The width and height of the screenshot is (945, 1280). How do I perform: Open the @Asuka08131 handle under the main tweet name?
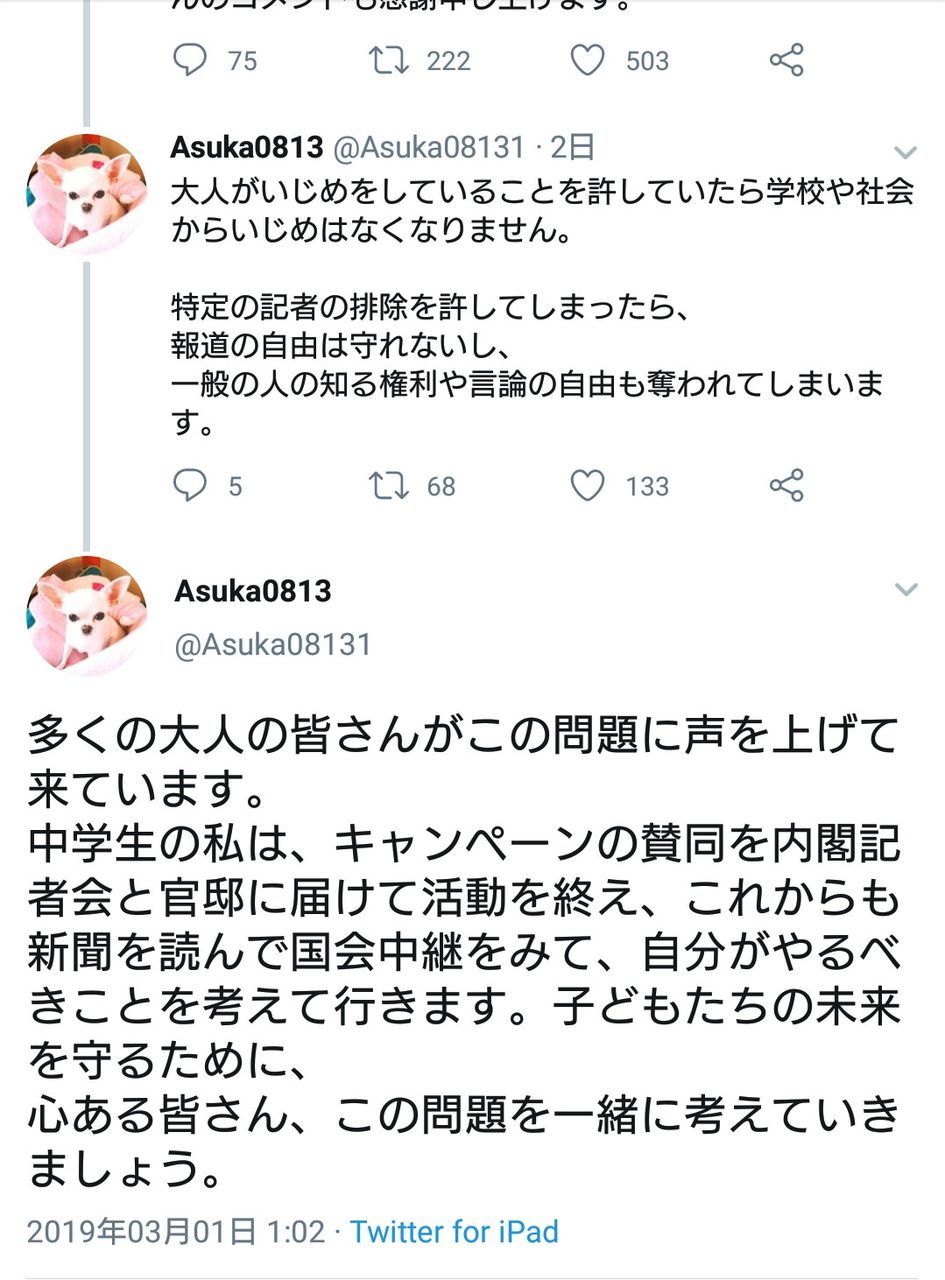point(273,645)
